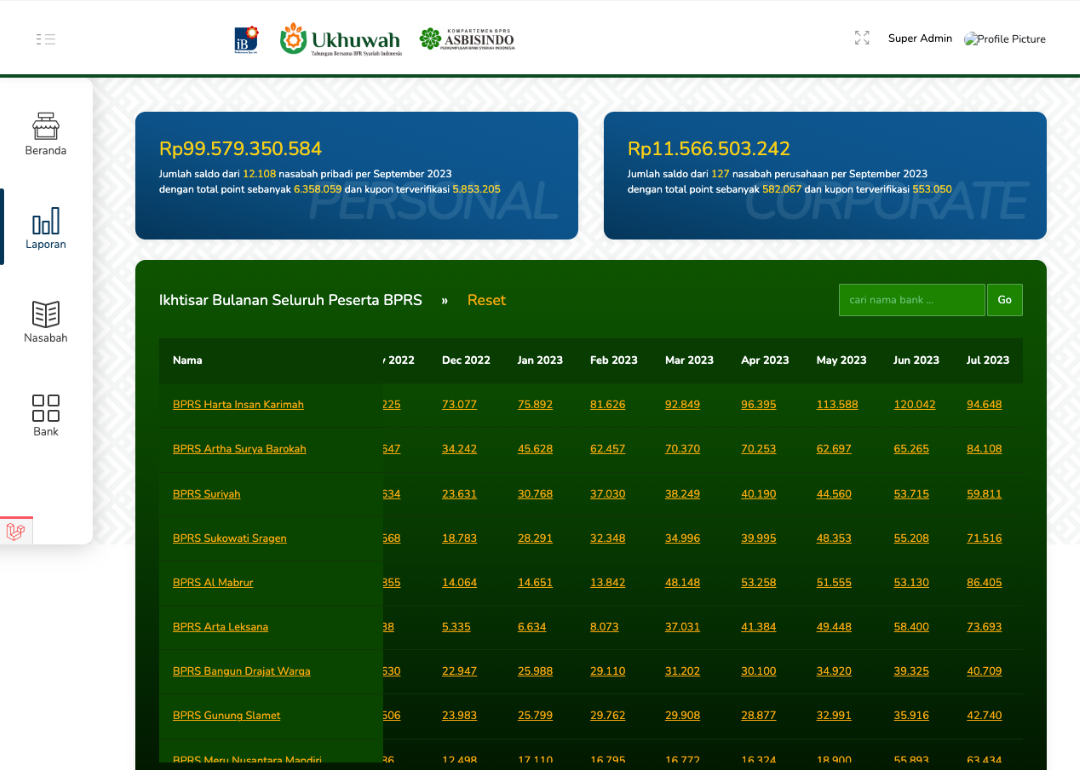This screenshot has width=1080, height=770.
Task: Click the Go search button
Action: coord(1004,300)
